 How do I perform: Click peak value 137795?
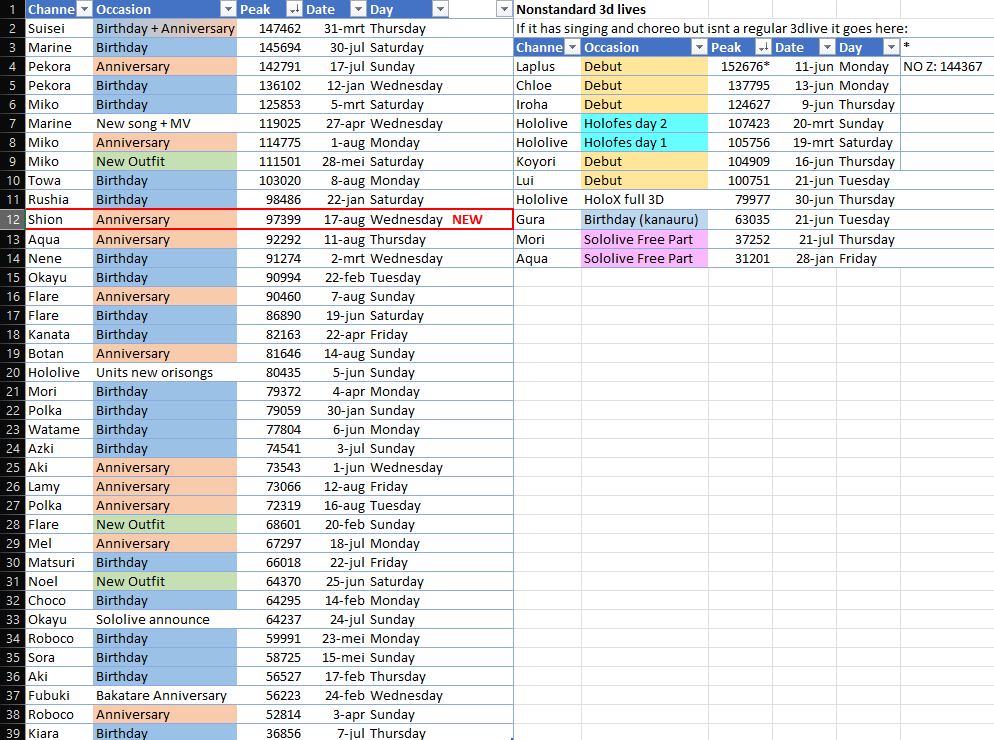[x=749, y=86]
